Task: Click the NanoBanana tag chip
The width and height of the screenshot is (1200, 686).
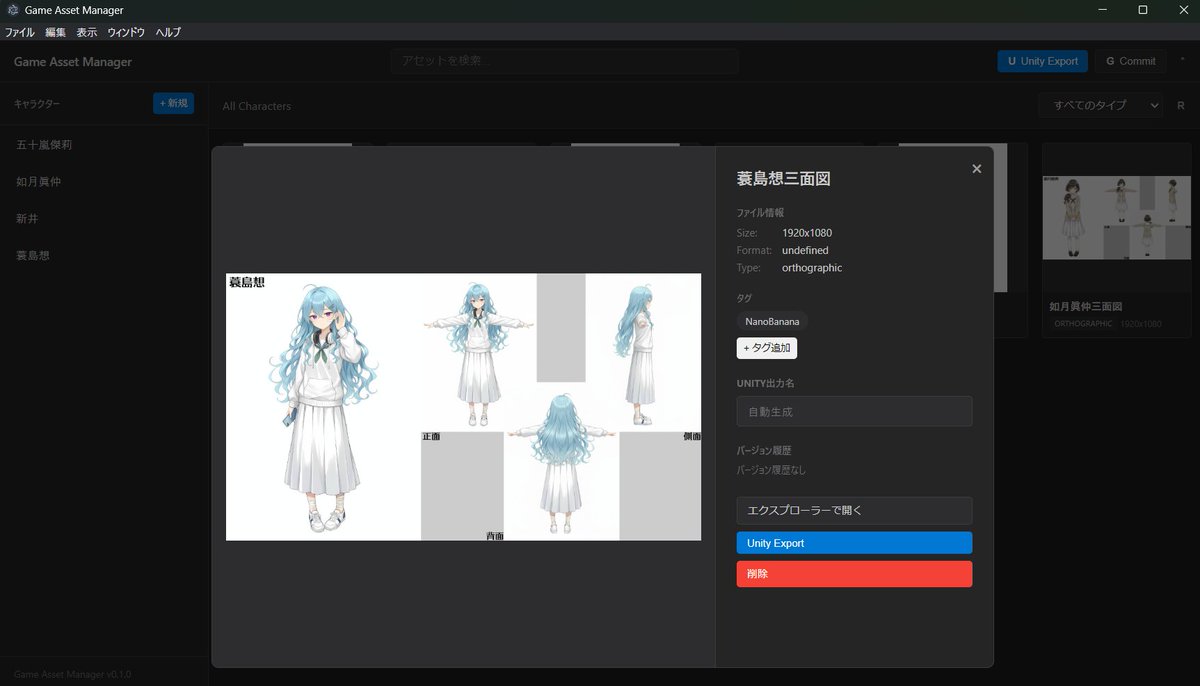Action: click(771, 321)
